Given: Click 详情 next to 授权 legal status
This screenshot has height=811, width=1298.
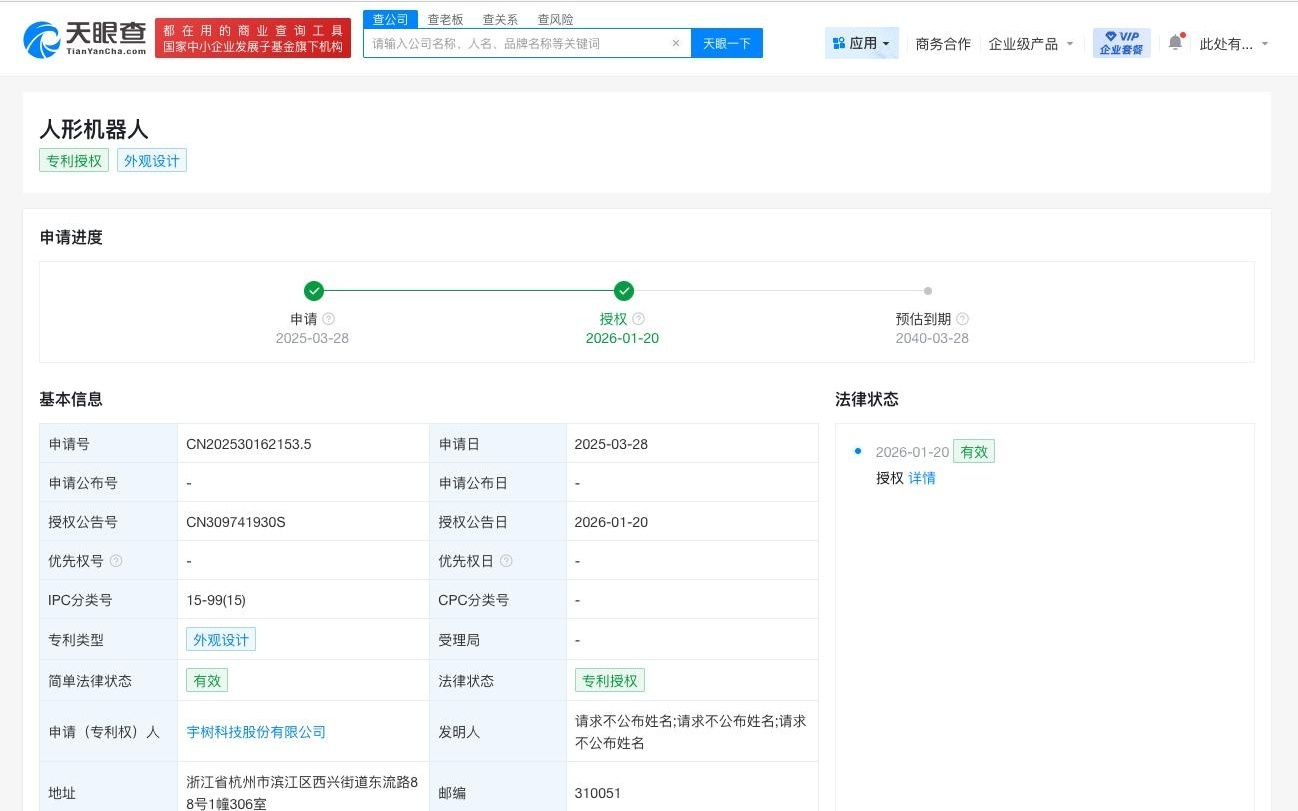Looking at the screenshot, I should [921, 478].
